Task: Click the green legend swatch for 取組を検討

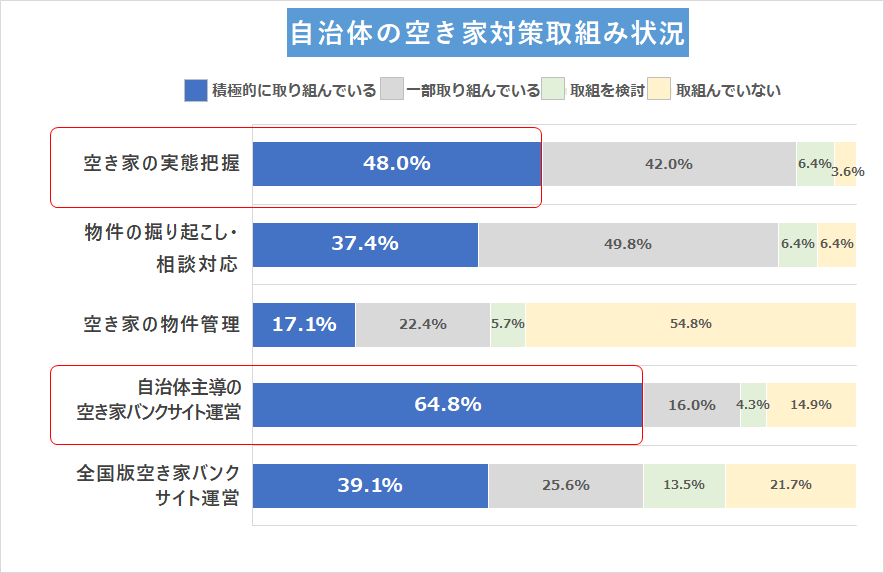Action: point(553,90)
